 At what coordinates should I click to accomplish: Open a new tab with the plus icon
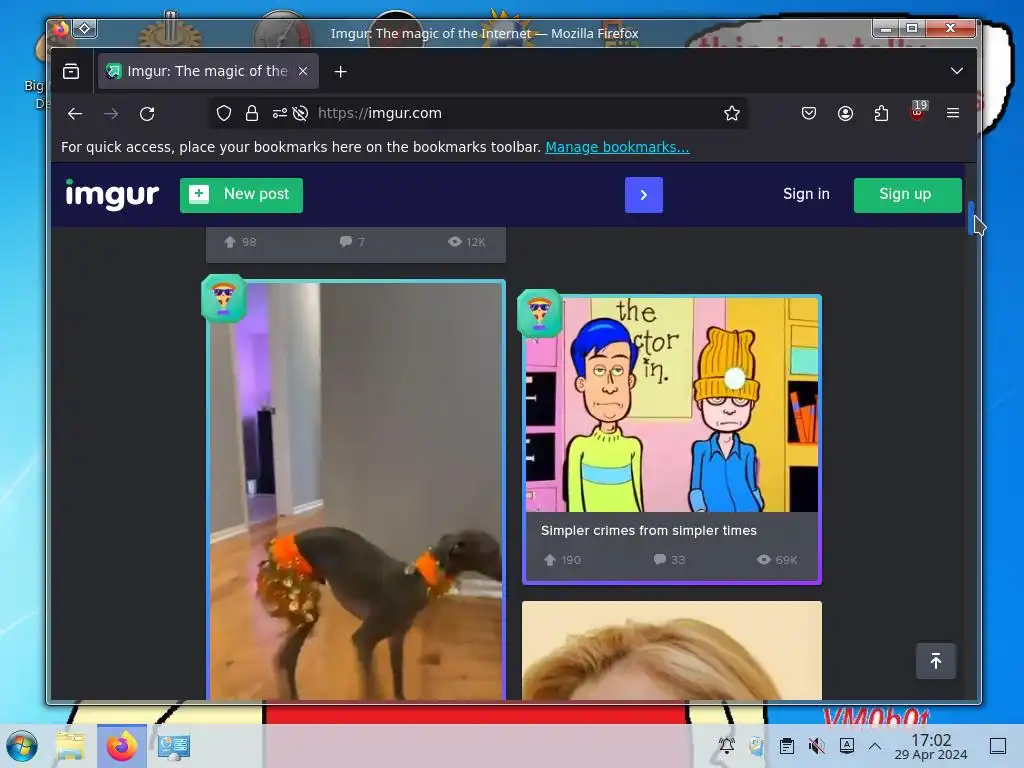(x=340, y=71)
